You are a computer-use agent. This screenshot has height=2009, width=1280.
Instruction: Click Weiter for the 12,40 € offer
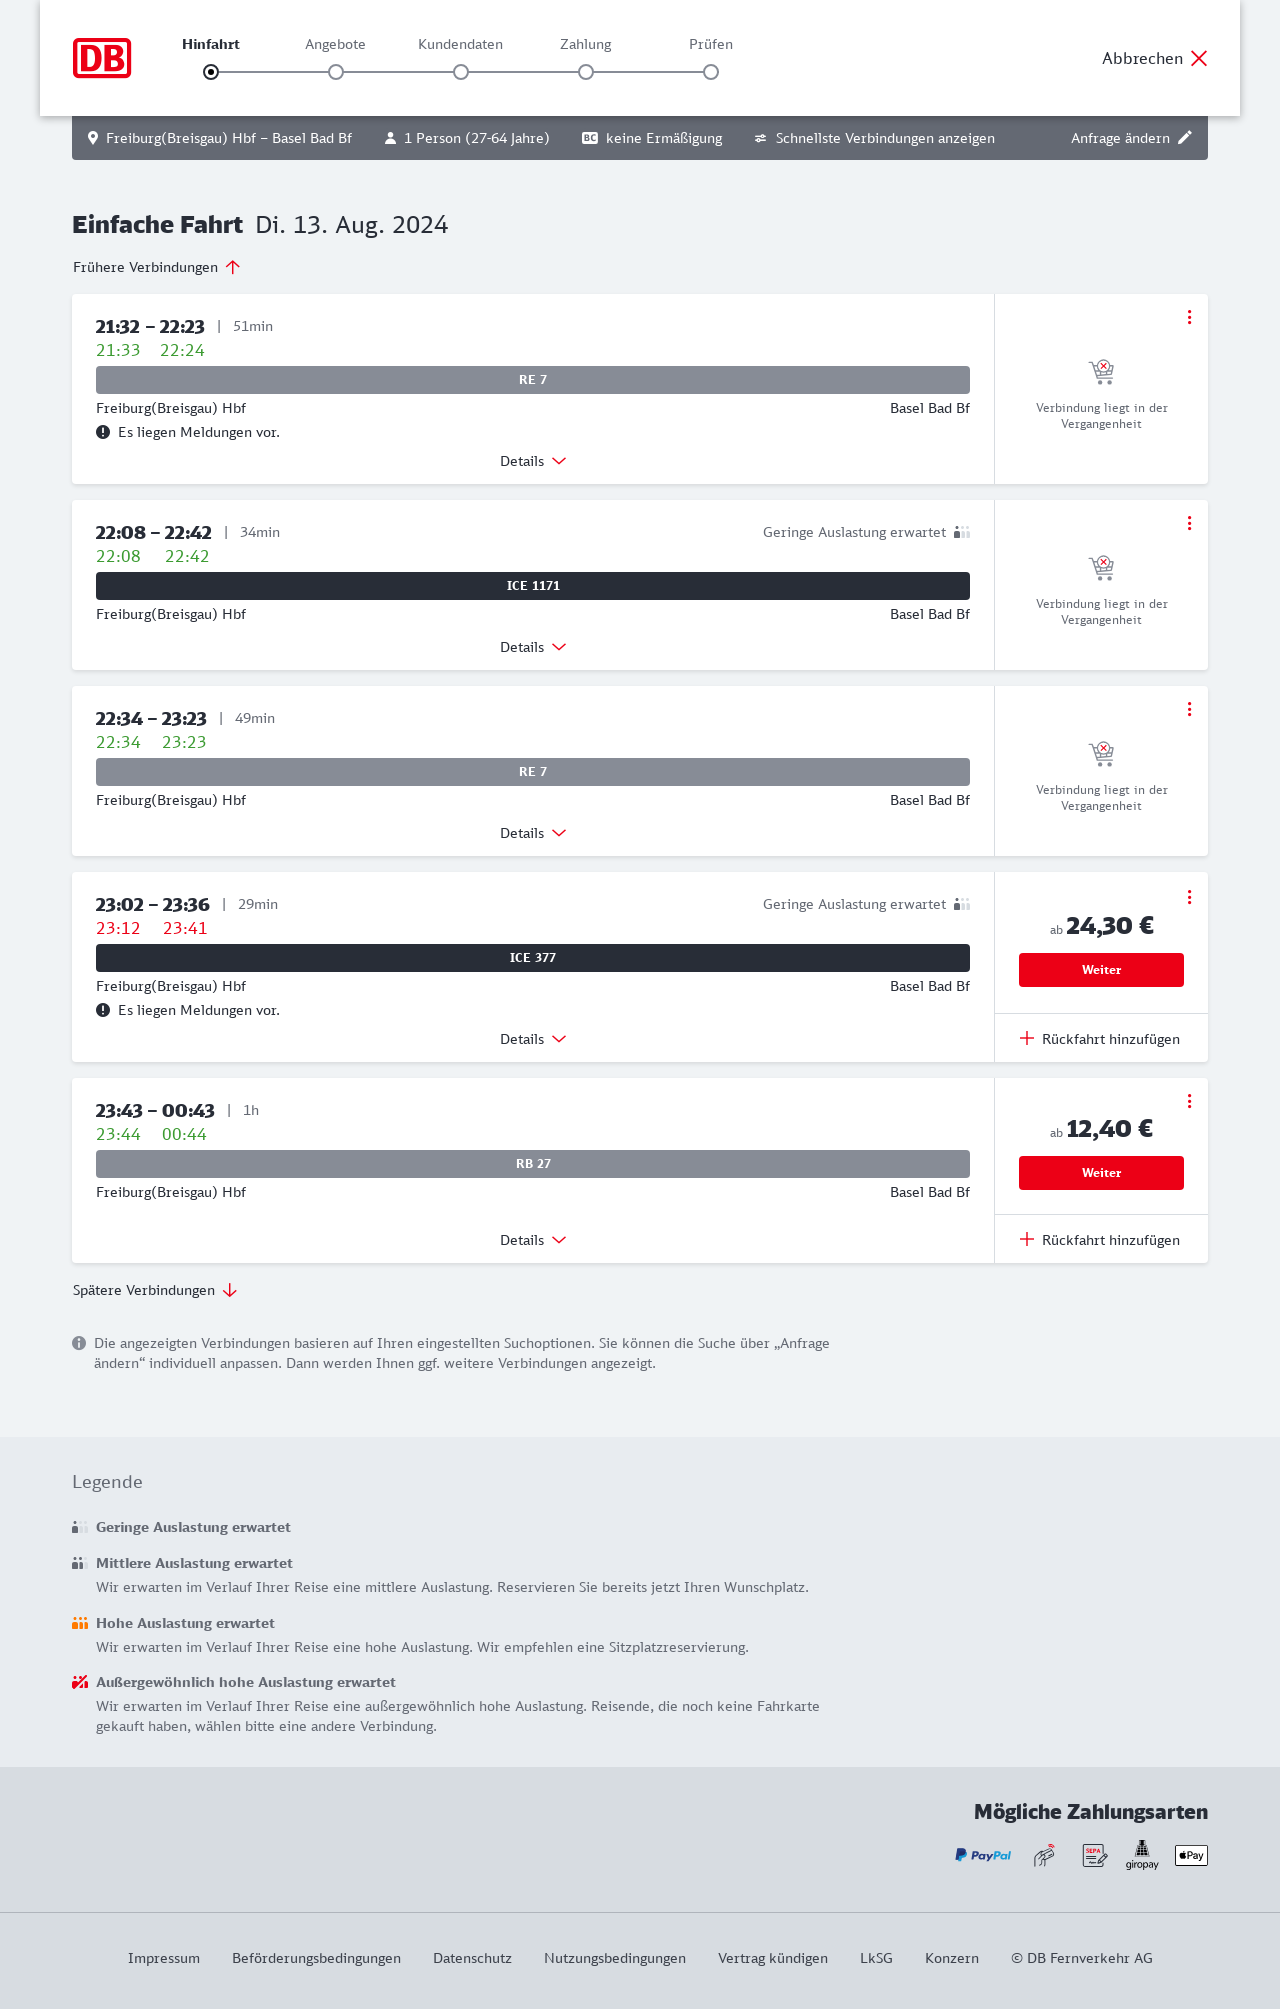(x=1101, y=1173)
